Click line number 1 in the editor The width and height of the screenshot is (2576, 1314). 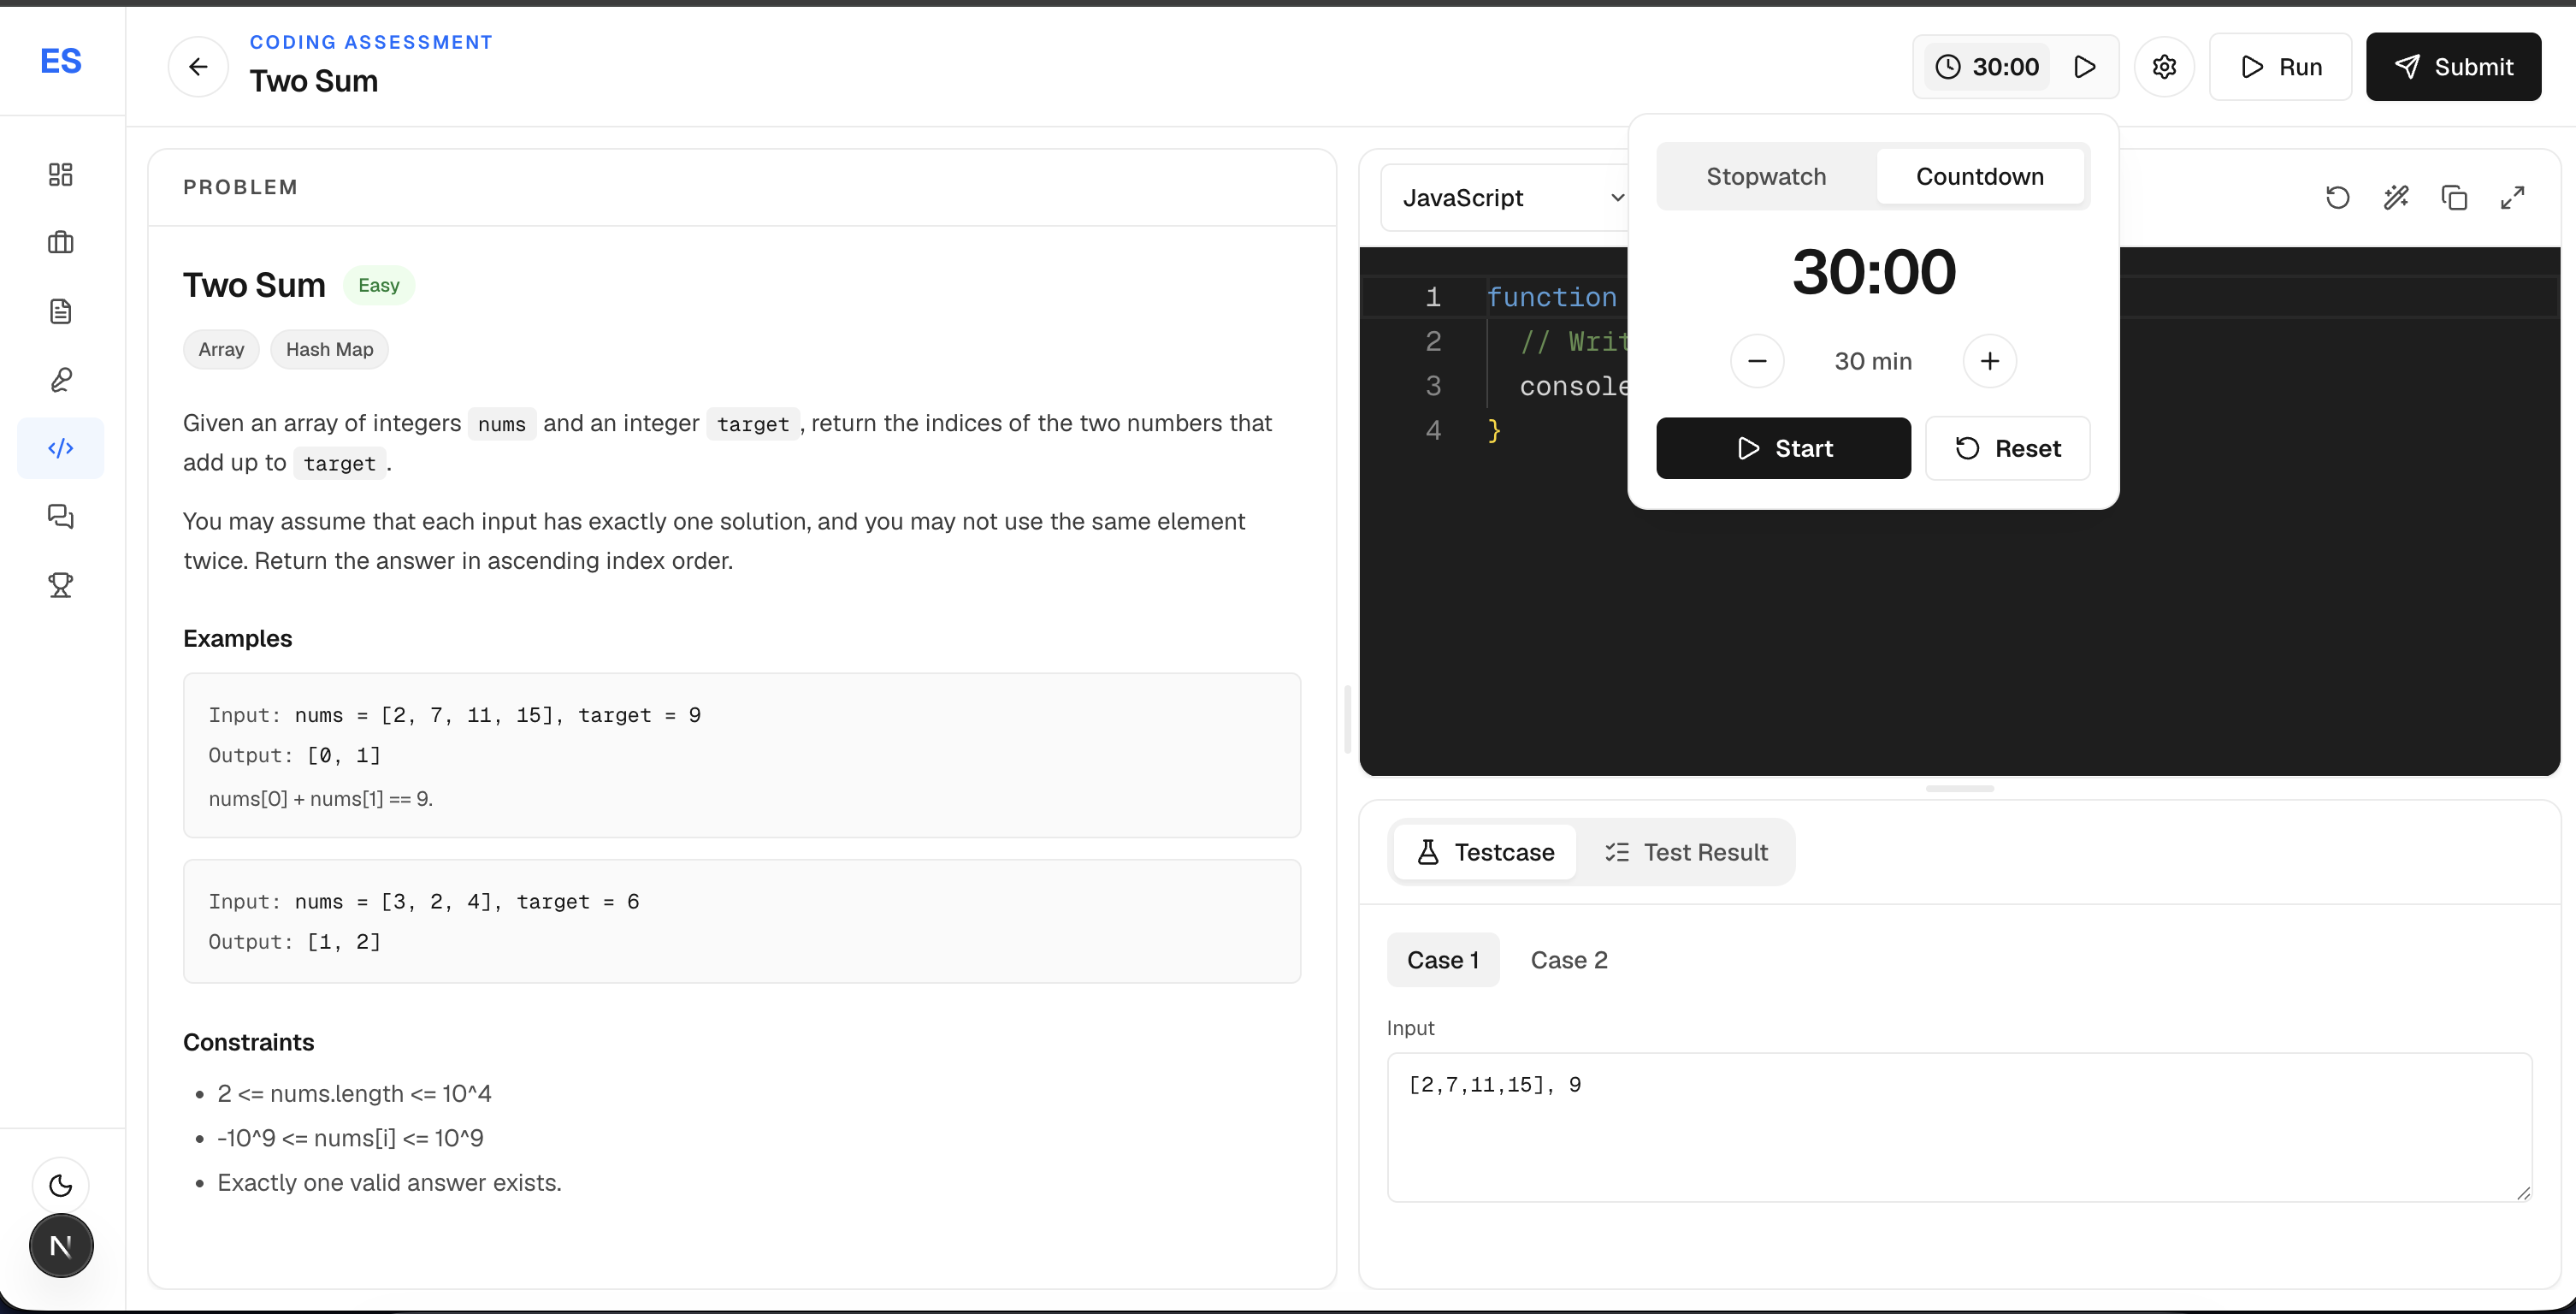point(1433,297)
